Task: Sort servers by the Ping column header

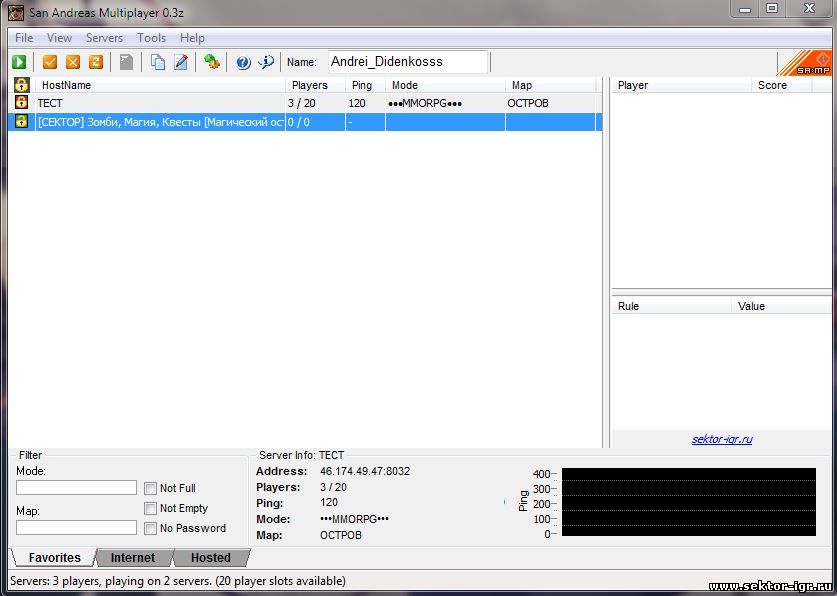Action: [x=365, y=85]
